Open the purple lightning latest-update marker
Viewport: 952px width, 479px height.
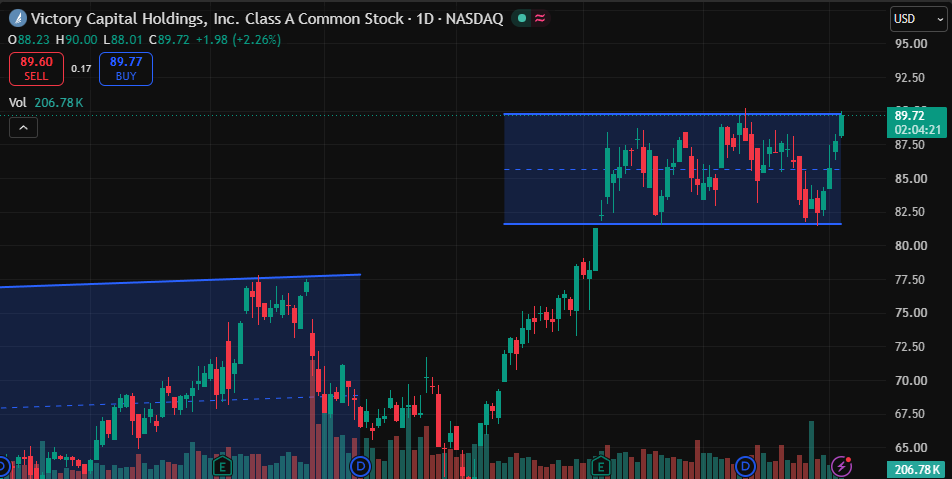click(842, 466)
